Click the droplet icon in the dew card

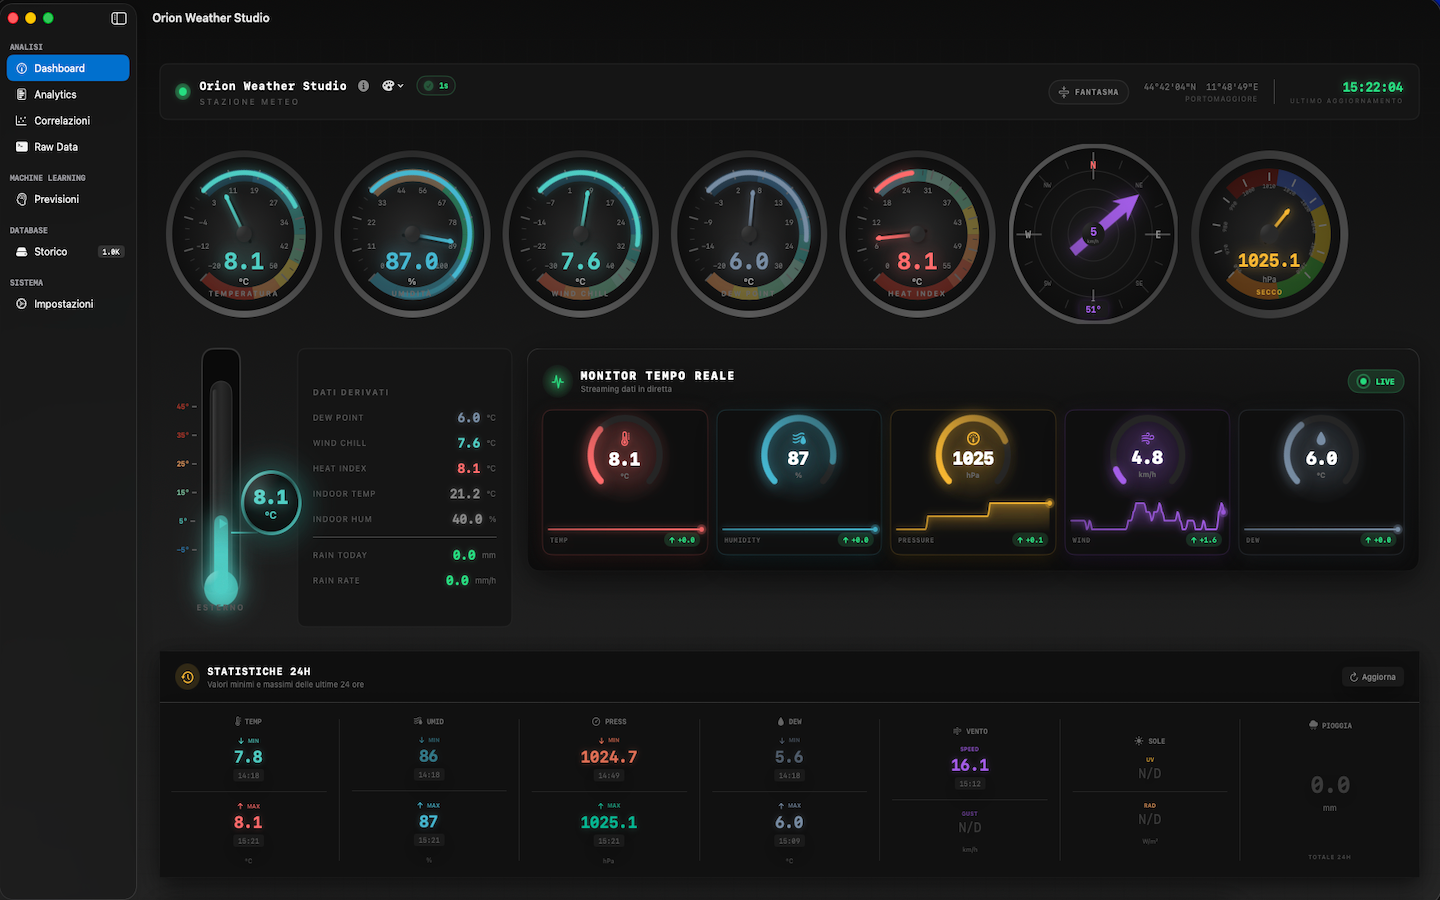[1321, 438]
